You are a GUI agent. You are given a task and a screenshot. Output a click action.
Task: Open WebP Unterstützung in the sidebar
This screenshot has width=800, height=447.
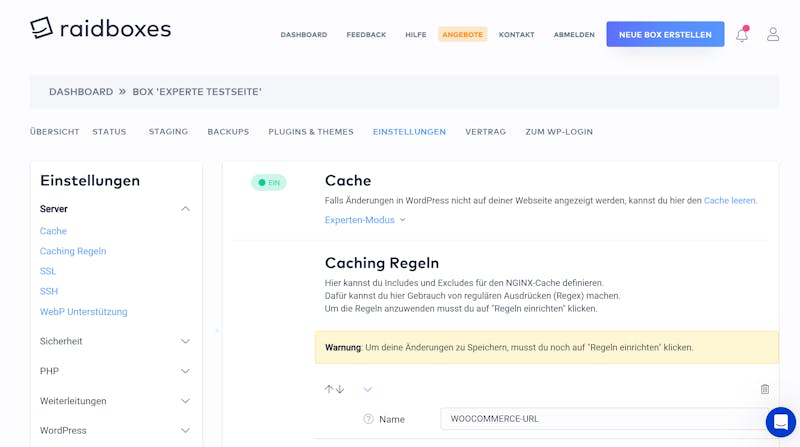pyautogui.click(x=84, y=312)
